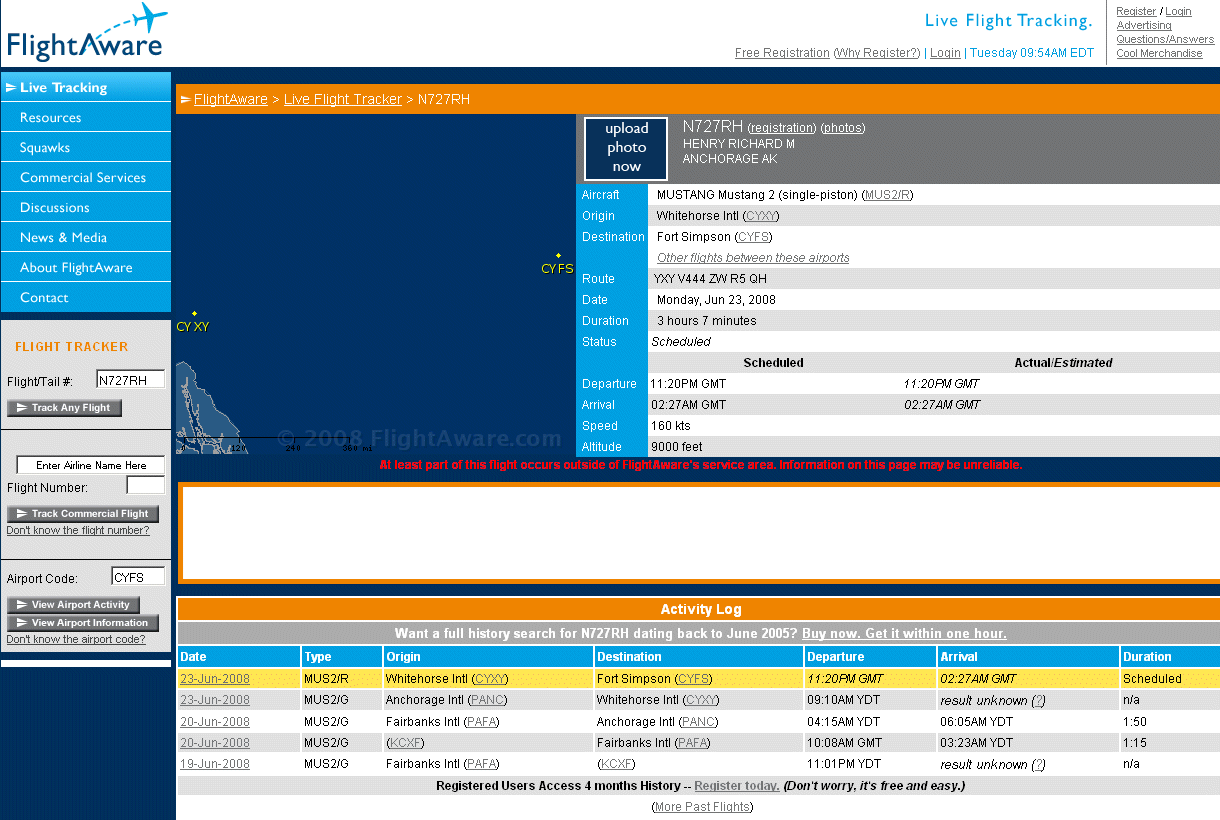1220x820 pixels.
Task: Click the Airport Code input field
Action: pyautogui.click(x=138, y=577)
